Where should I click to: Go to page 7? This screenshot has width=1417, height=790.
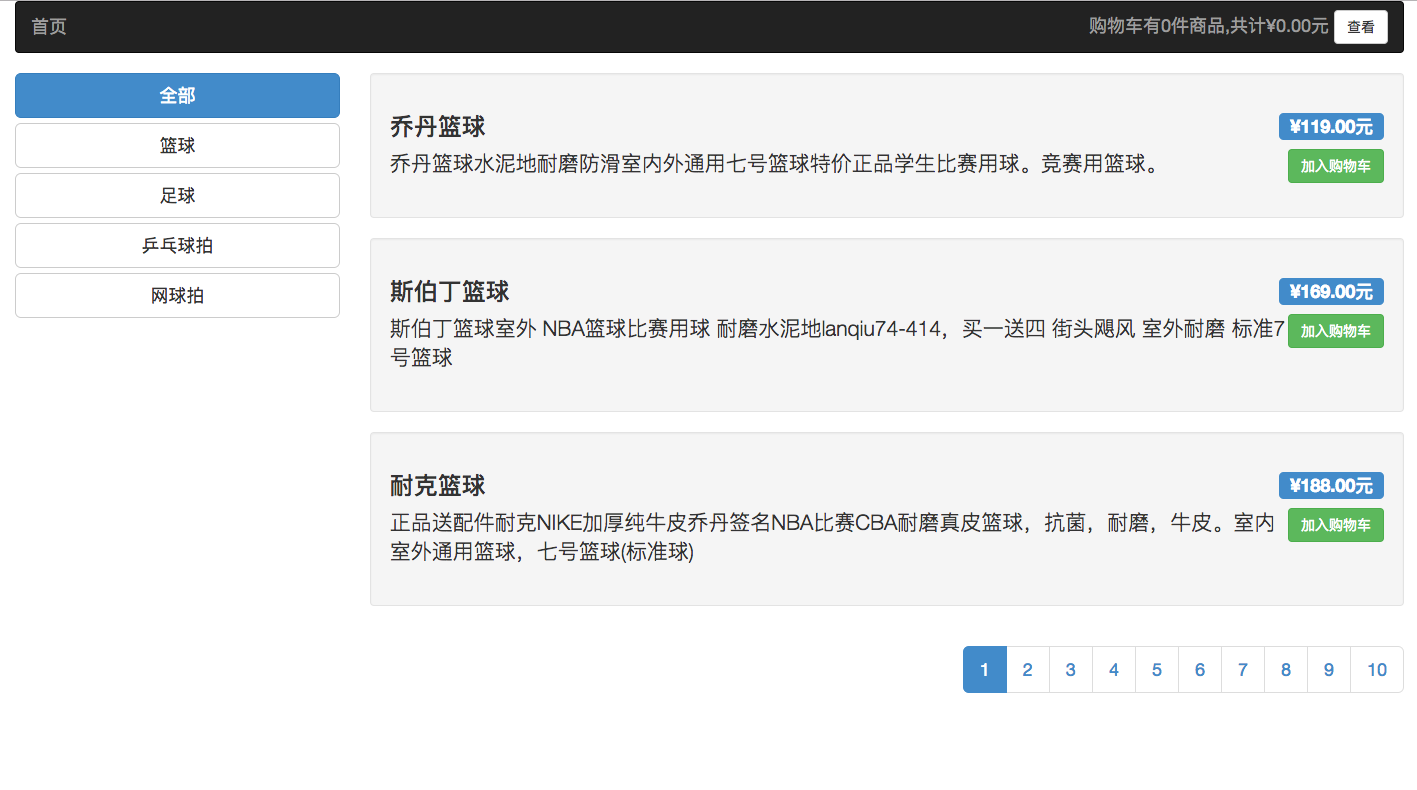[x=1243, y=669]
